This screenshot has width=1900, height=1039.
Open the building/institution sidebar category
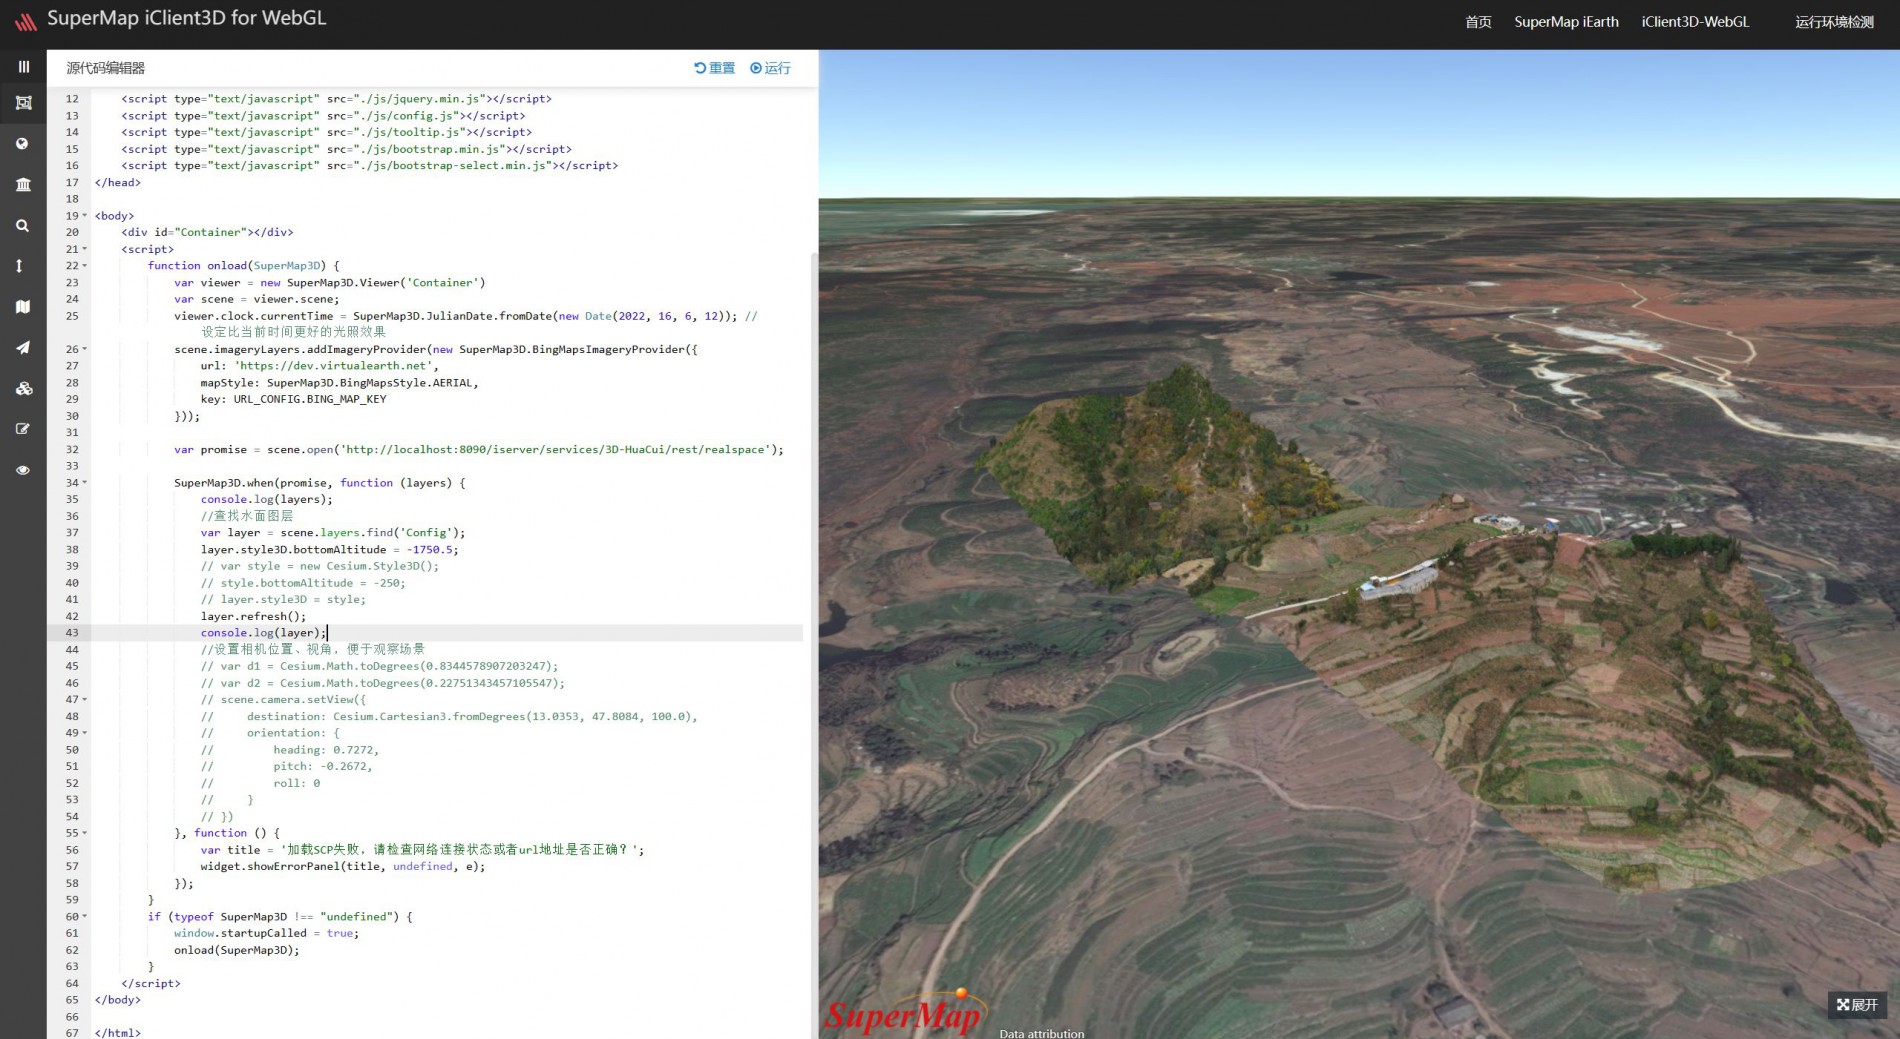(23, 185)
